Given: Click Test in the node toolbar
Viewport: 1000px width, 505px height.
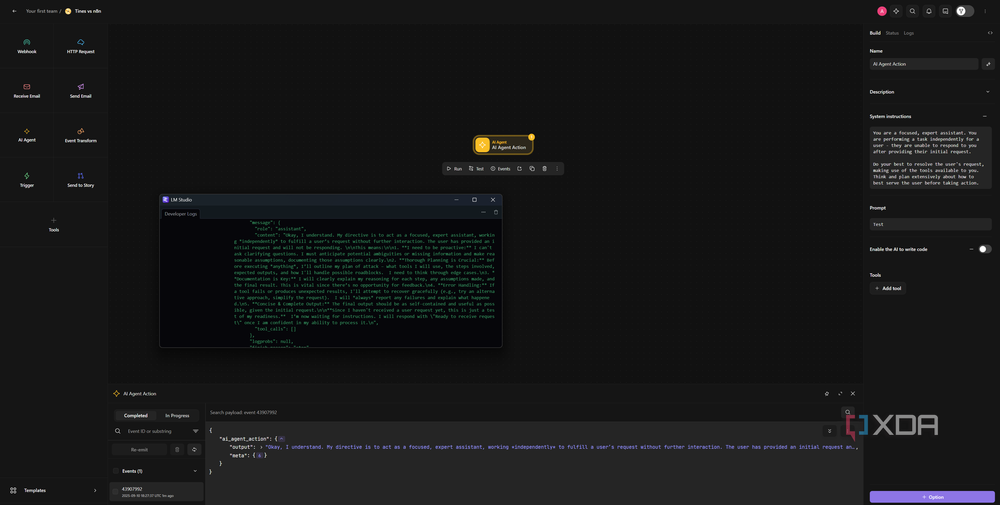Looking at the screenshot, I should coord(476,168).
